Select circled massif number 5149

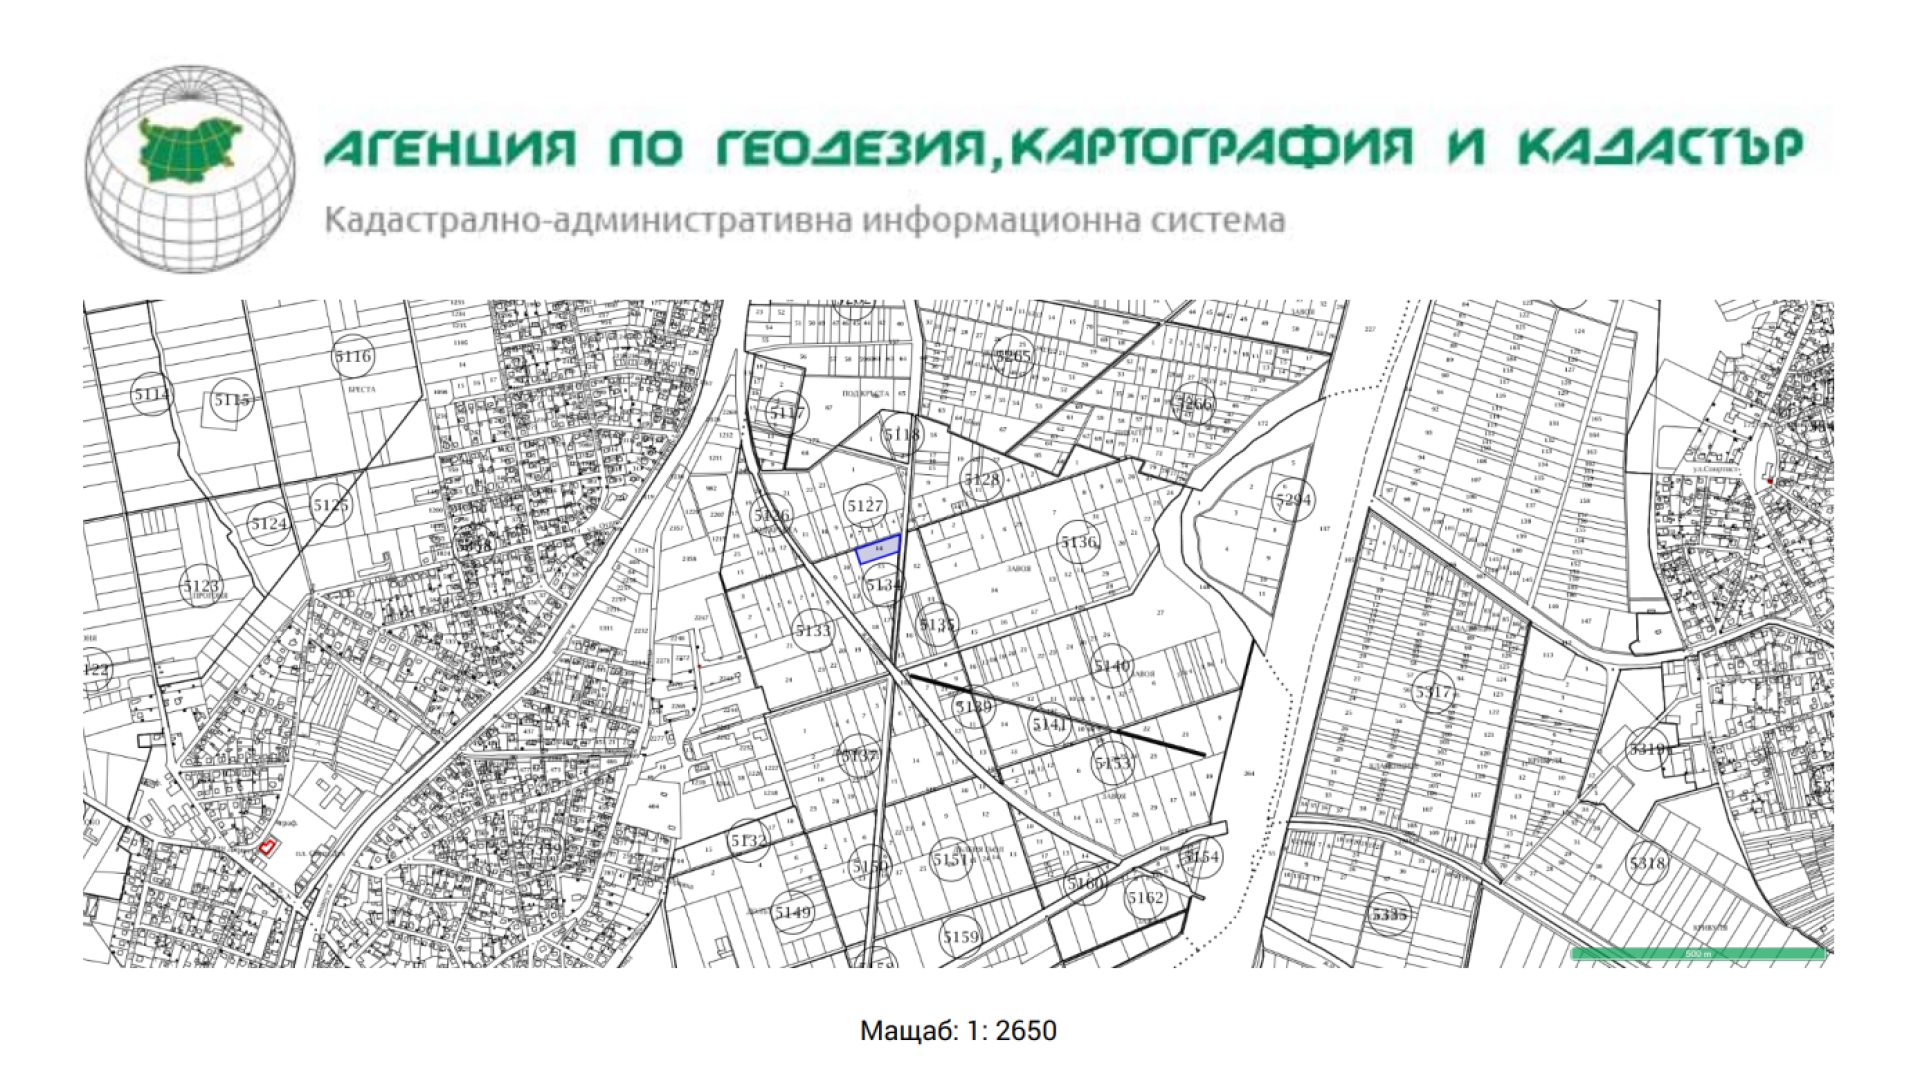coord(792,912)
